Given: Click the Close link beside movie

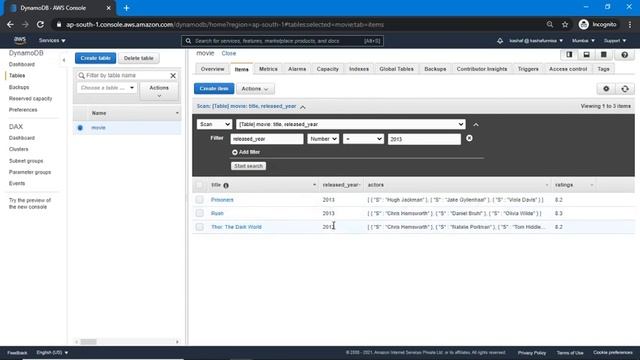Looking at the screenshot, I should (x=229, y=53).
